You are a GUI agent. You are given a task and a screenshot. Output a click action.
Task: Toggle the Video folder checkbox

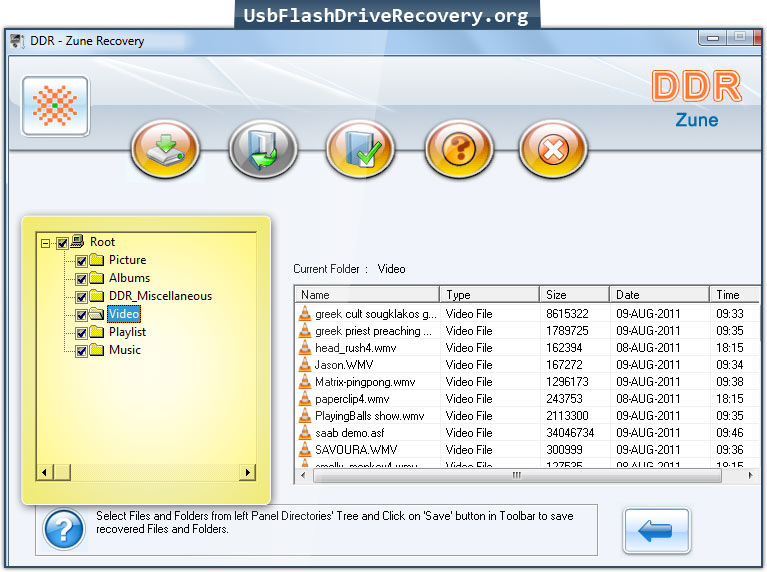[81, 315]
